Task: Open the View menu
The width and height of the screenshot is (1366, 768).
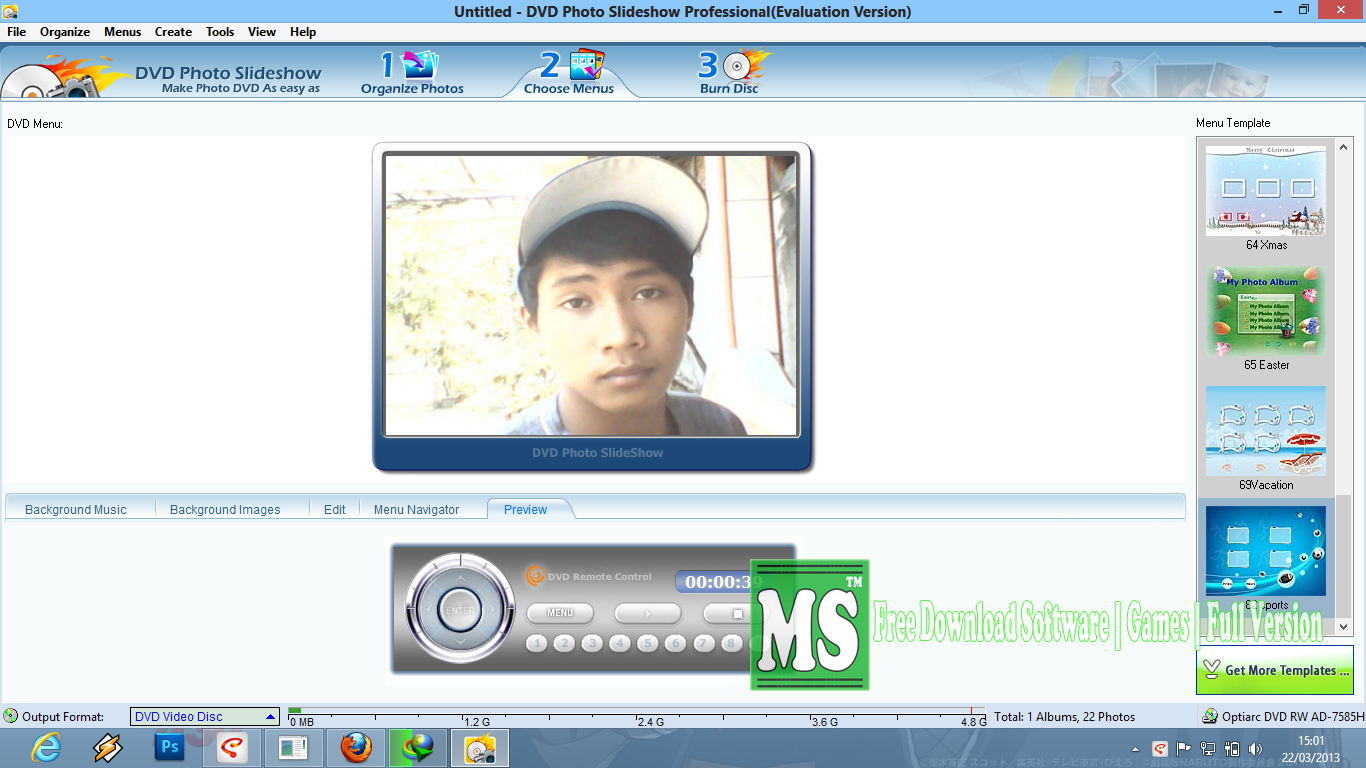Action: click(x=262, y=32)
